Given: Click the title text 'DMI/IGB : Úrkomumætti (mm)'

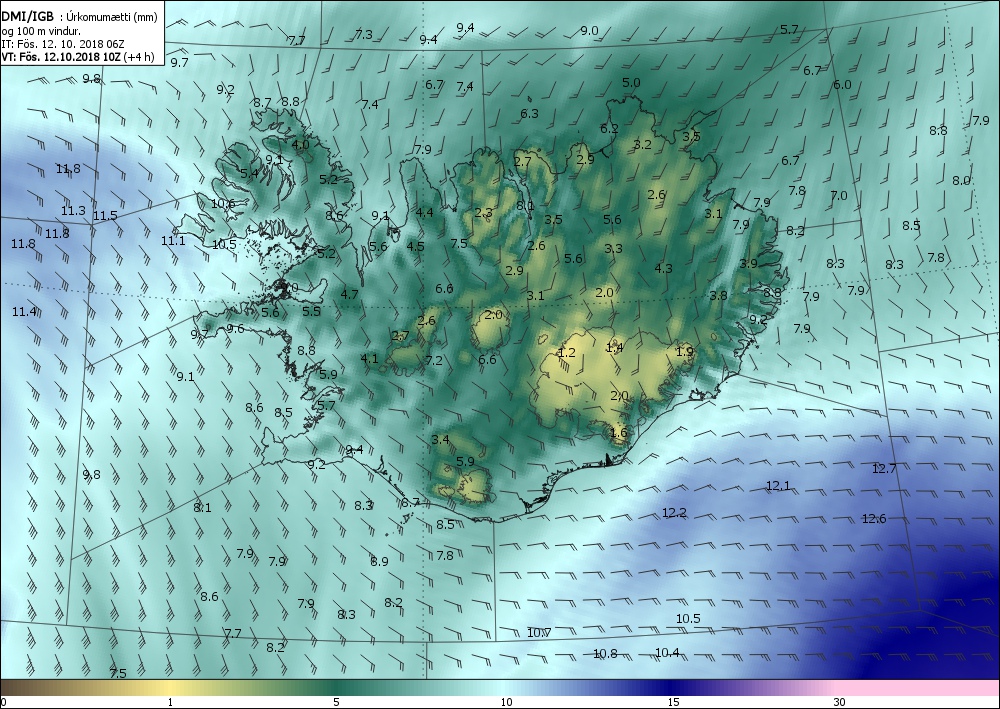Looking at the screenshot, I should tap(79, 17).
